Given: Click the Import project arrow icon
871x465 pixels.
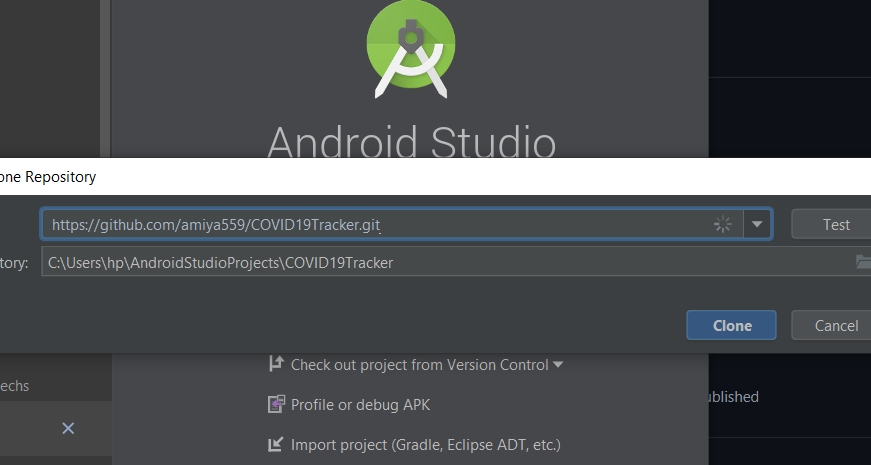Looking at the screenshot, I should pos(276,444).
